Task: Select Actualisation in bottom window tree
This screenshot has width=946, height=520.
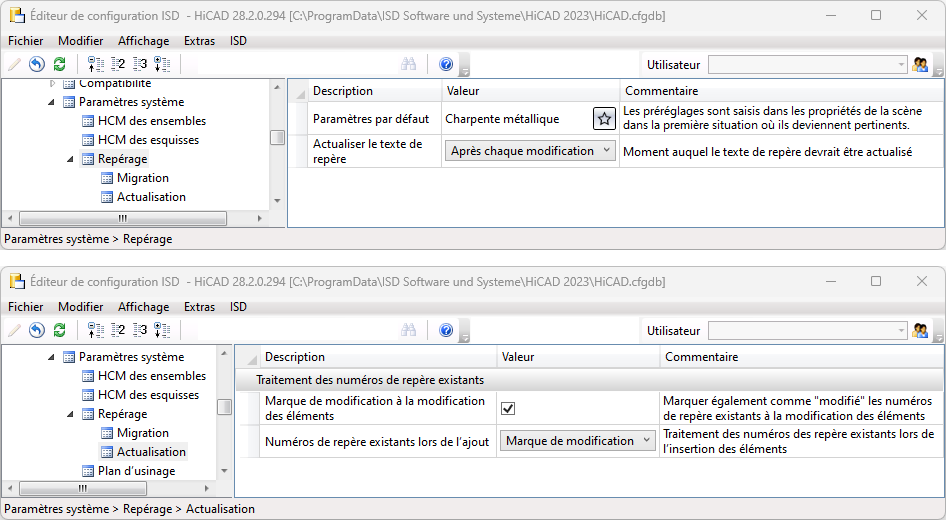Action: (151, 452)
